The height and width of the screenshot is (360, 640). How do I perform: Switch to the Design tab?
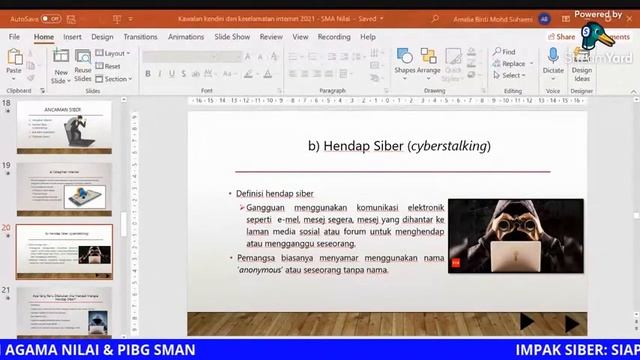click(102, 37)
